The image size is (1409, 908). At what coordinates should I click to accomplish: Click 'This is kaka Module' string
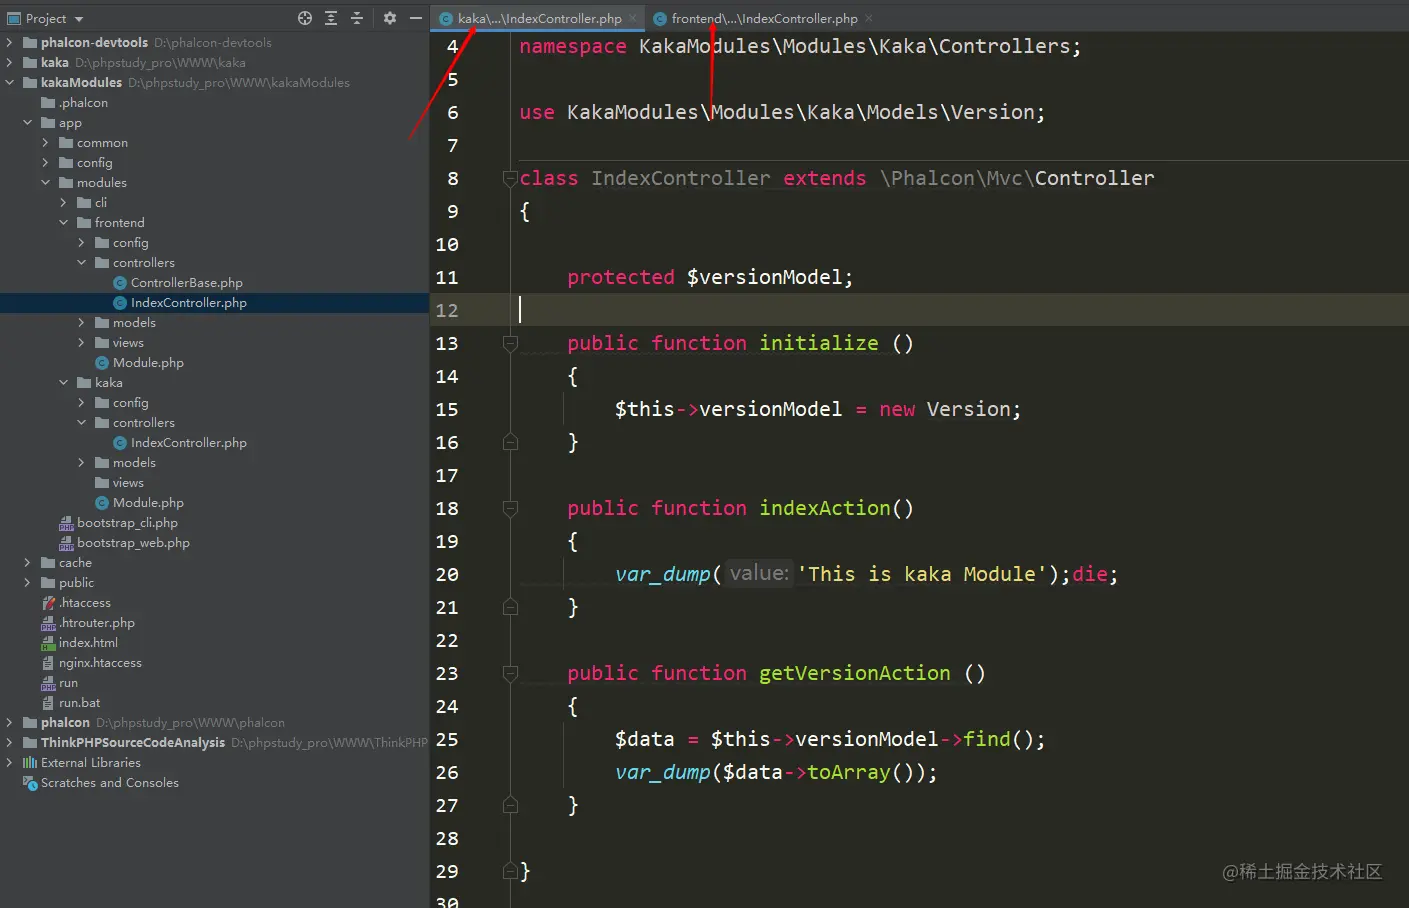[922, 574]
